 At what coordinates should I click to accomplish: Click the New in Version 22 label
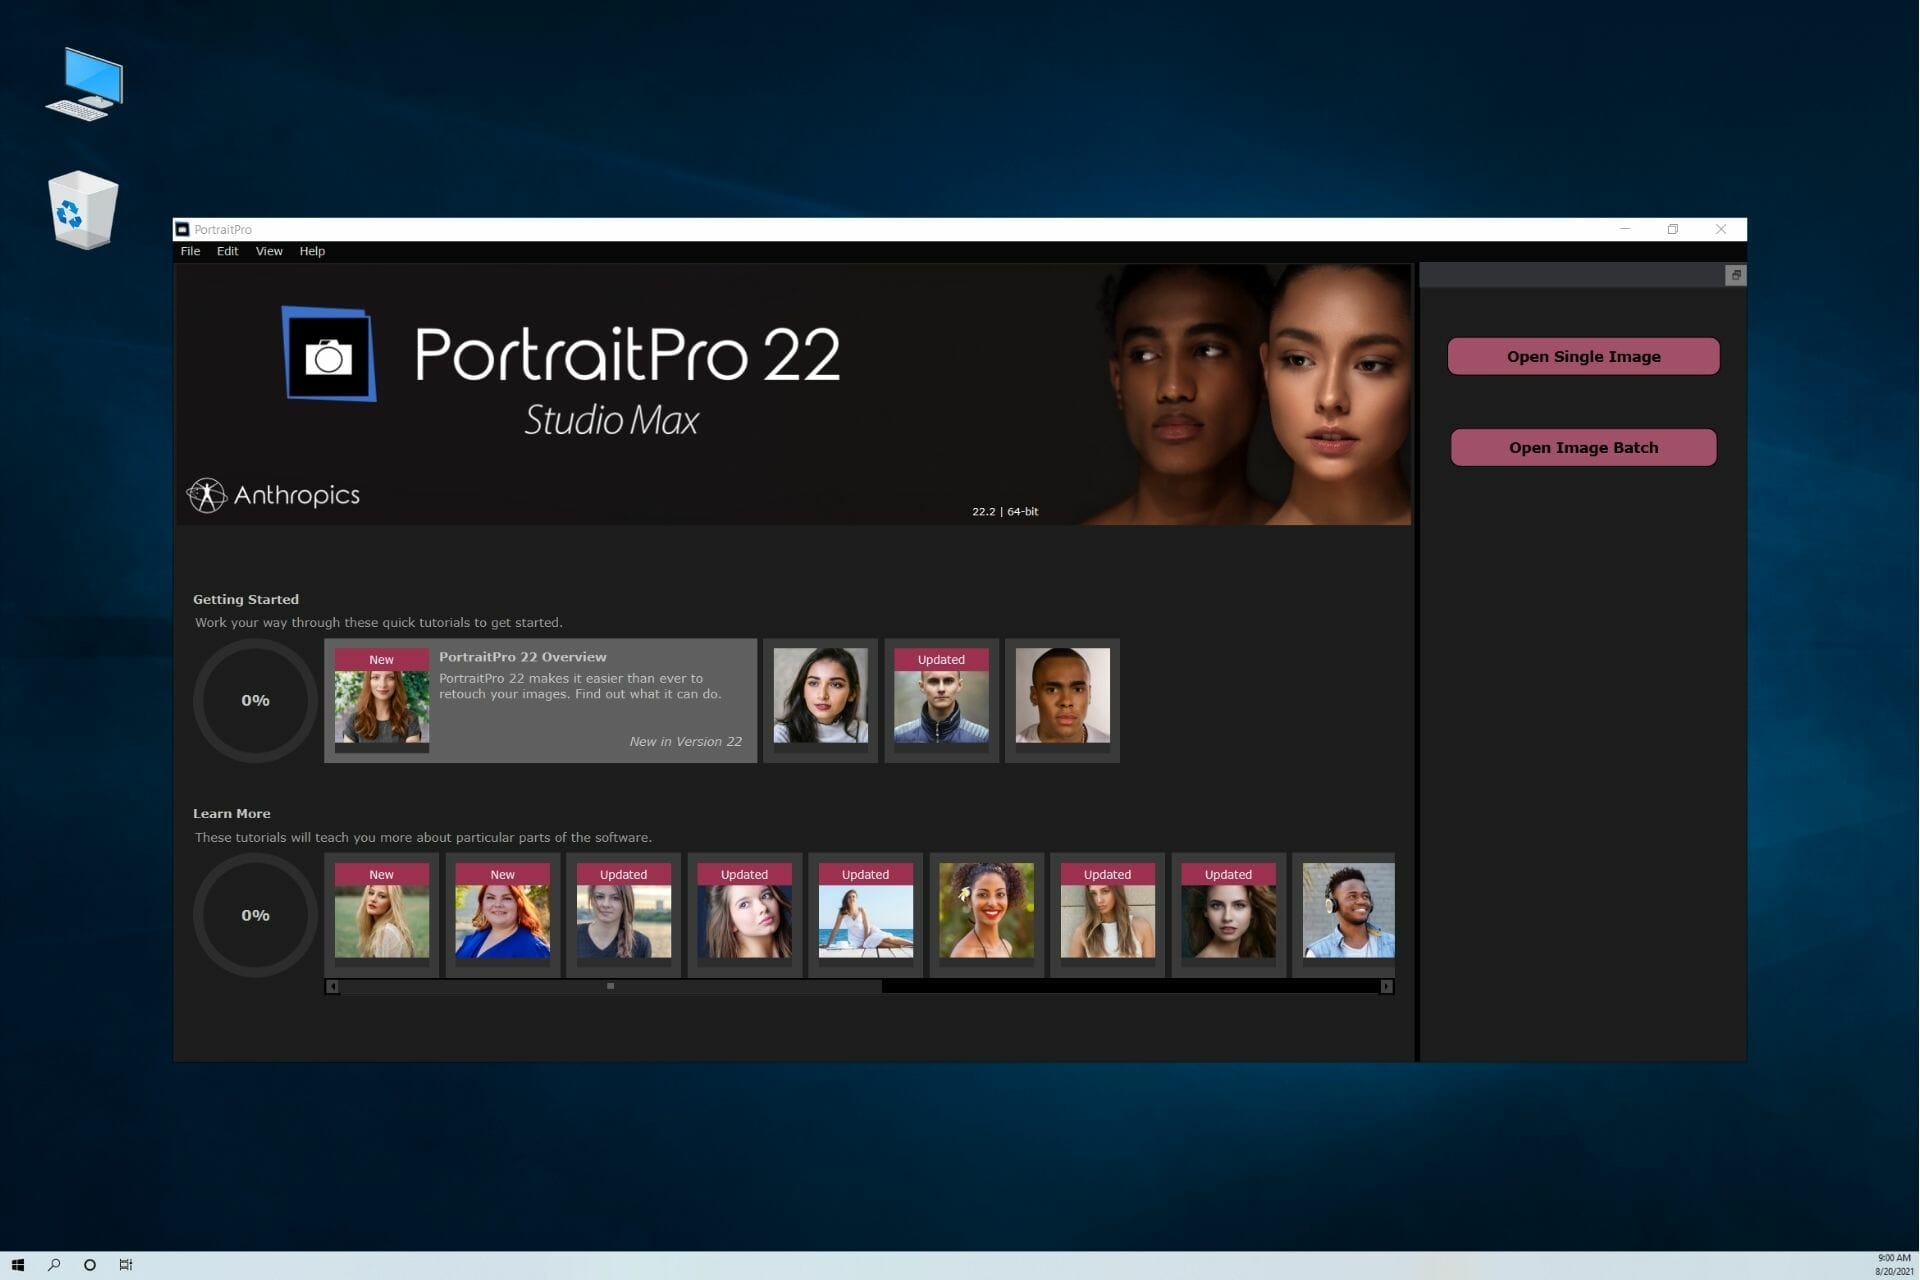pyautogui.click(x=685, y=741)
